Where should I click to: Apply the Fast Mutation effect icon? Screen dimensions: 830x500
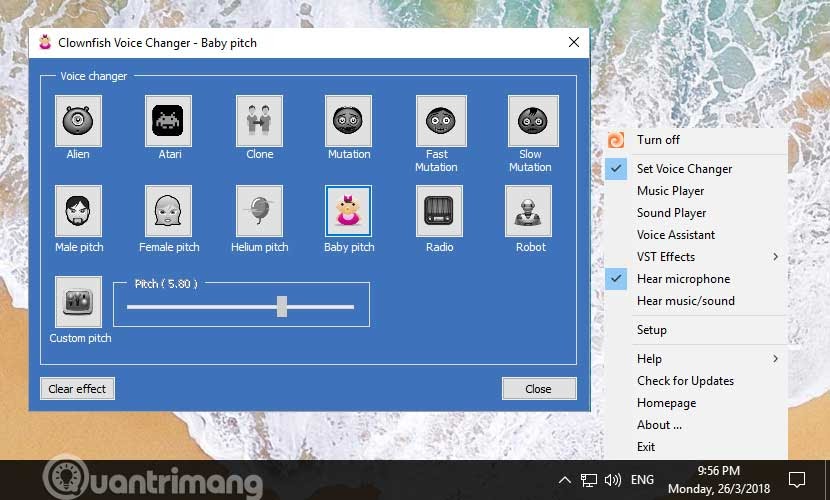(441, 121)
